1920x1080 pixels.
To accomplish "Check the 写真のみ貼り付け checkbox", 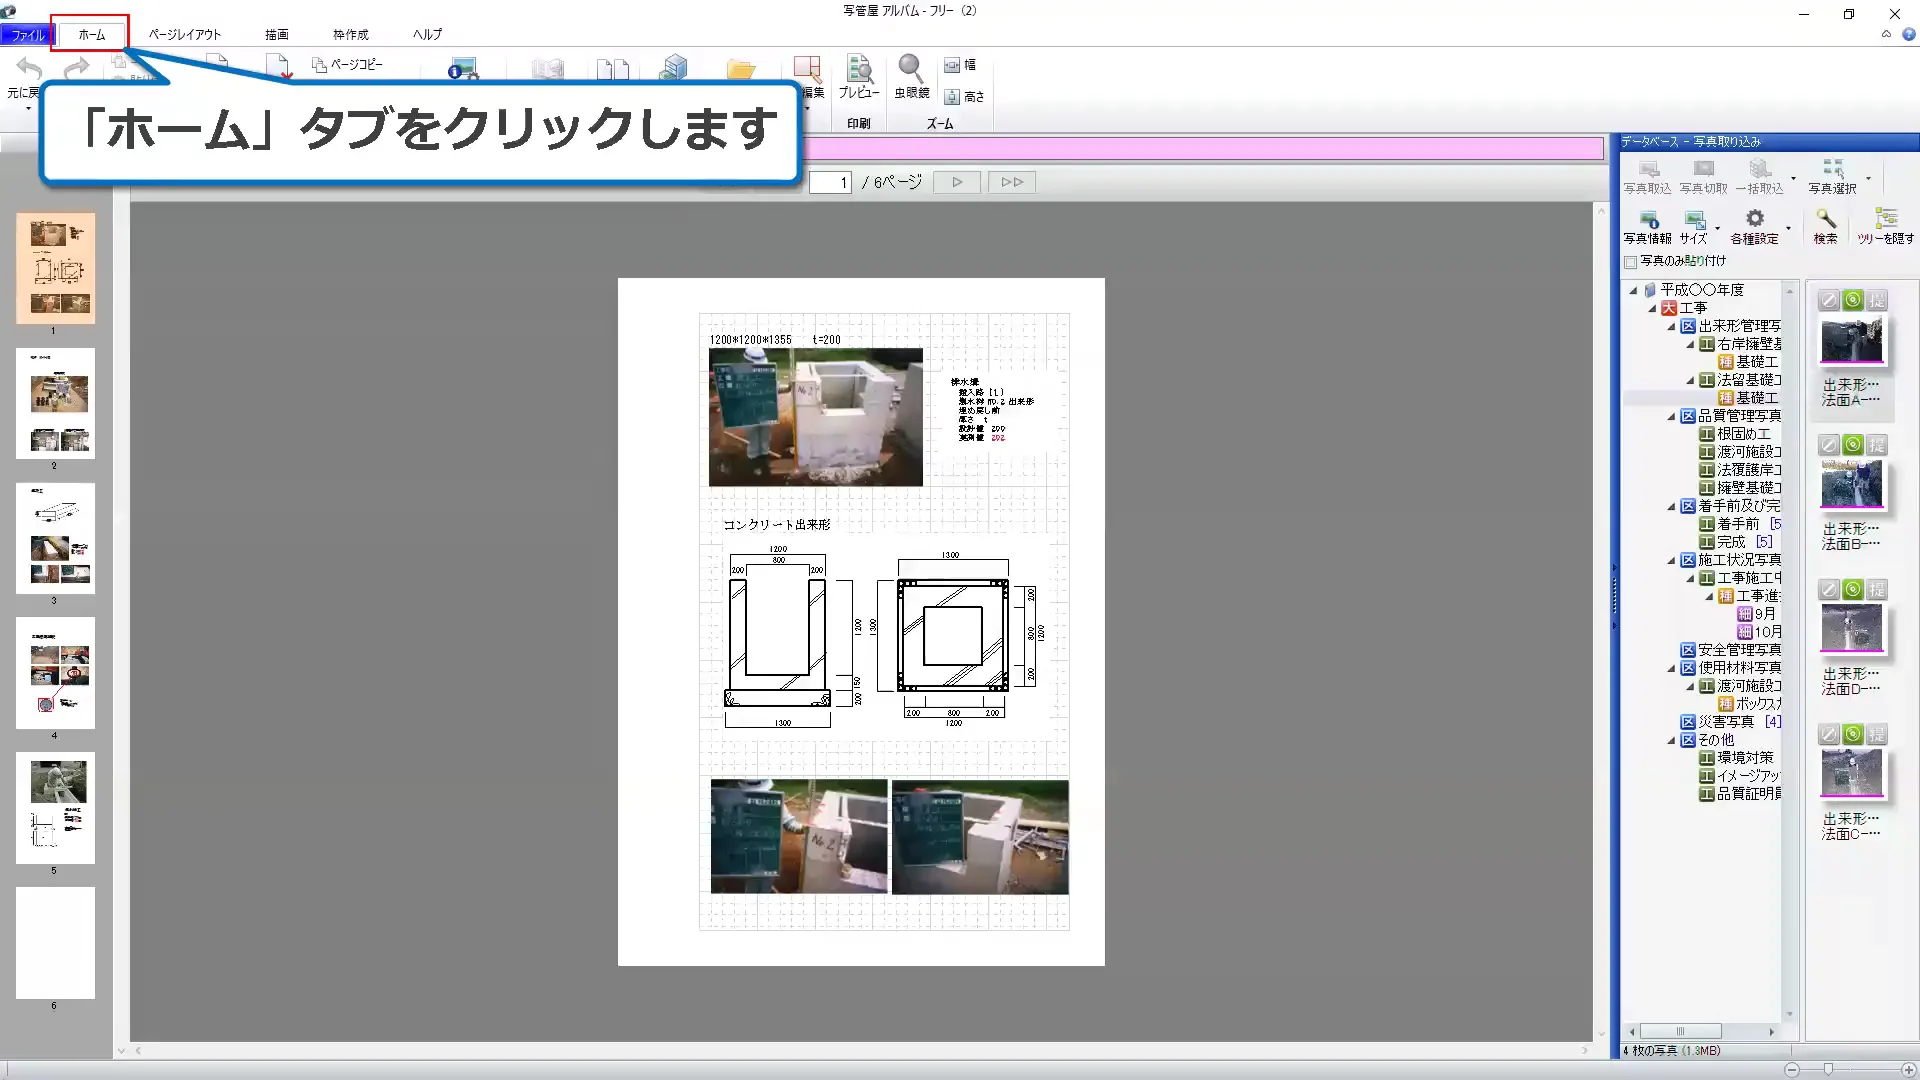I will pyautogui.click(x=1630, y=260).
